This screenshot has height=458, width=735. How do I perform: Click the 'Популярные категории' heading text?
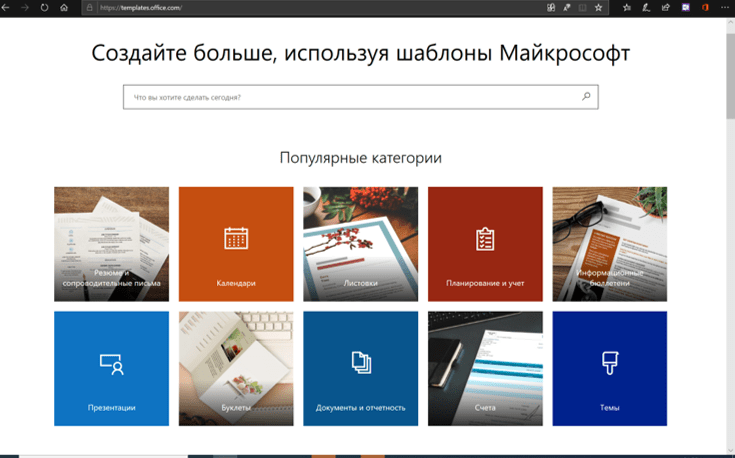point(360,158)
